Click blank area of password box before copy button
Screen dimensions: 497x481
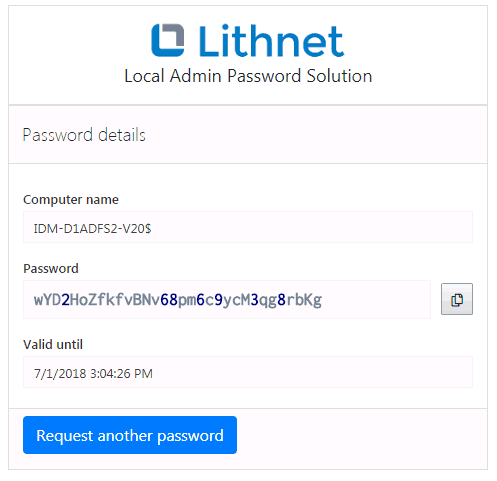click(x=375, y=299)
